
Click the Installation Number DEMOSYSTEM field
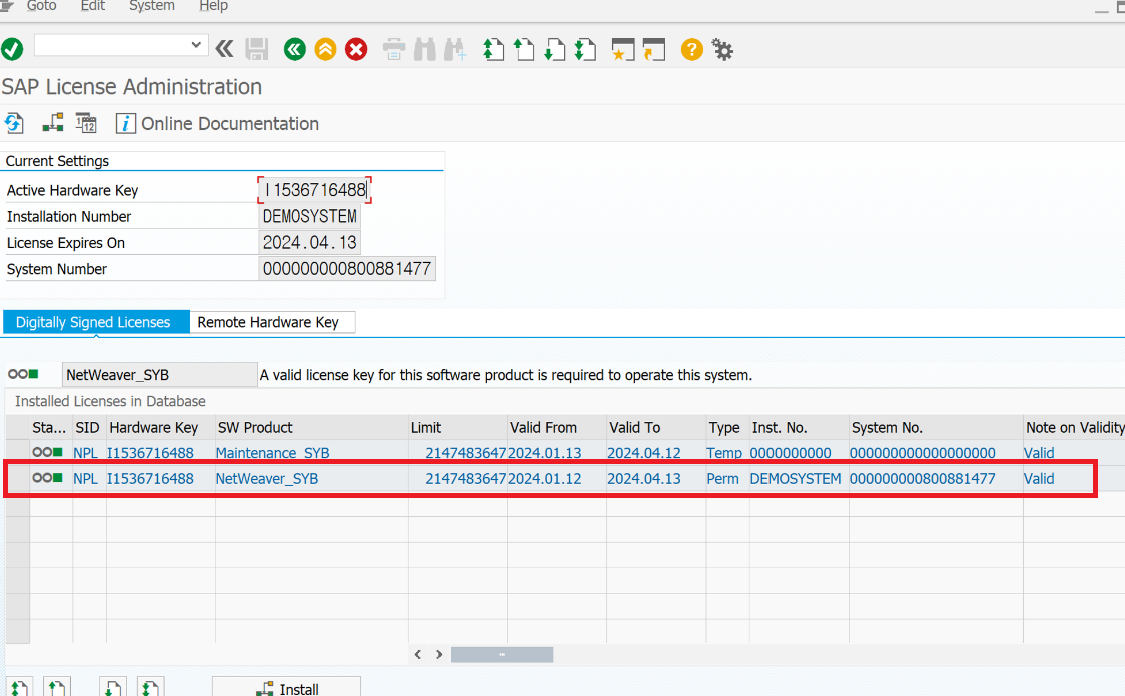pyautogui.click(x=309, y=216)
